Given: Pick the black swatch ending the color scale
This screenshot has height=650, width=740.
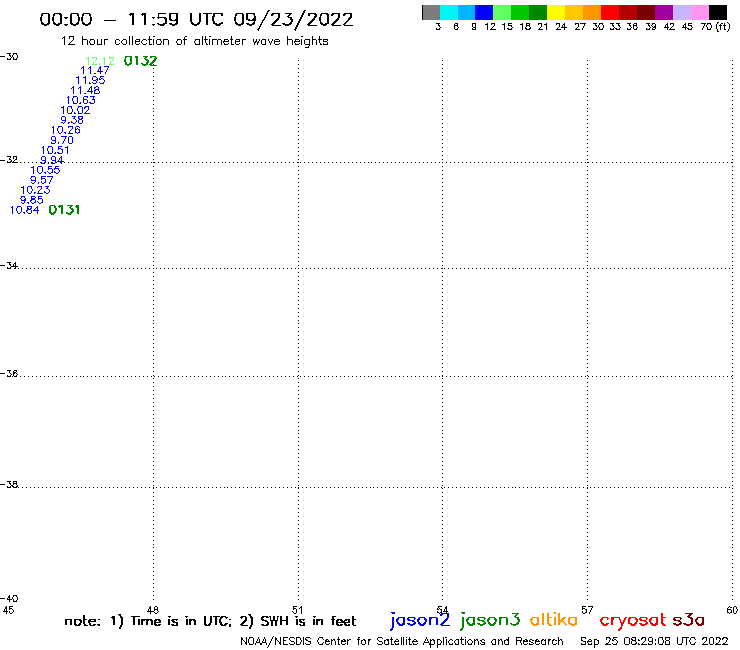Looking at the screenshot, I should point(718,12).
